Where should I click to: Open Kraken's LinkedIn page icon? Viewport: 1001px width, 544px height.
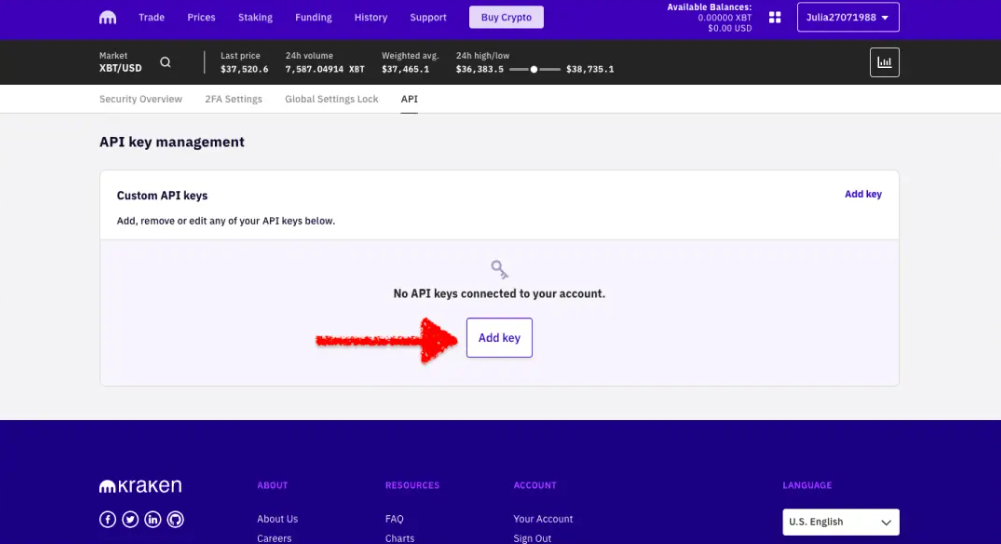click(x=153, y=519)
